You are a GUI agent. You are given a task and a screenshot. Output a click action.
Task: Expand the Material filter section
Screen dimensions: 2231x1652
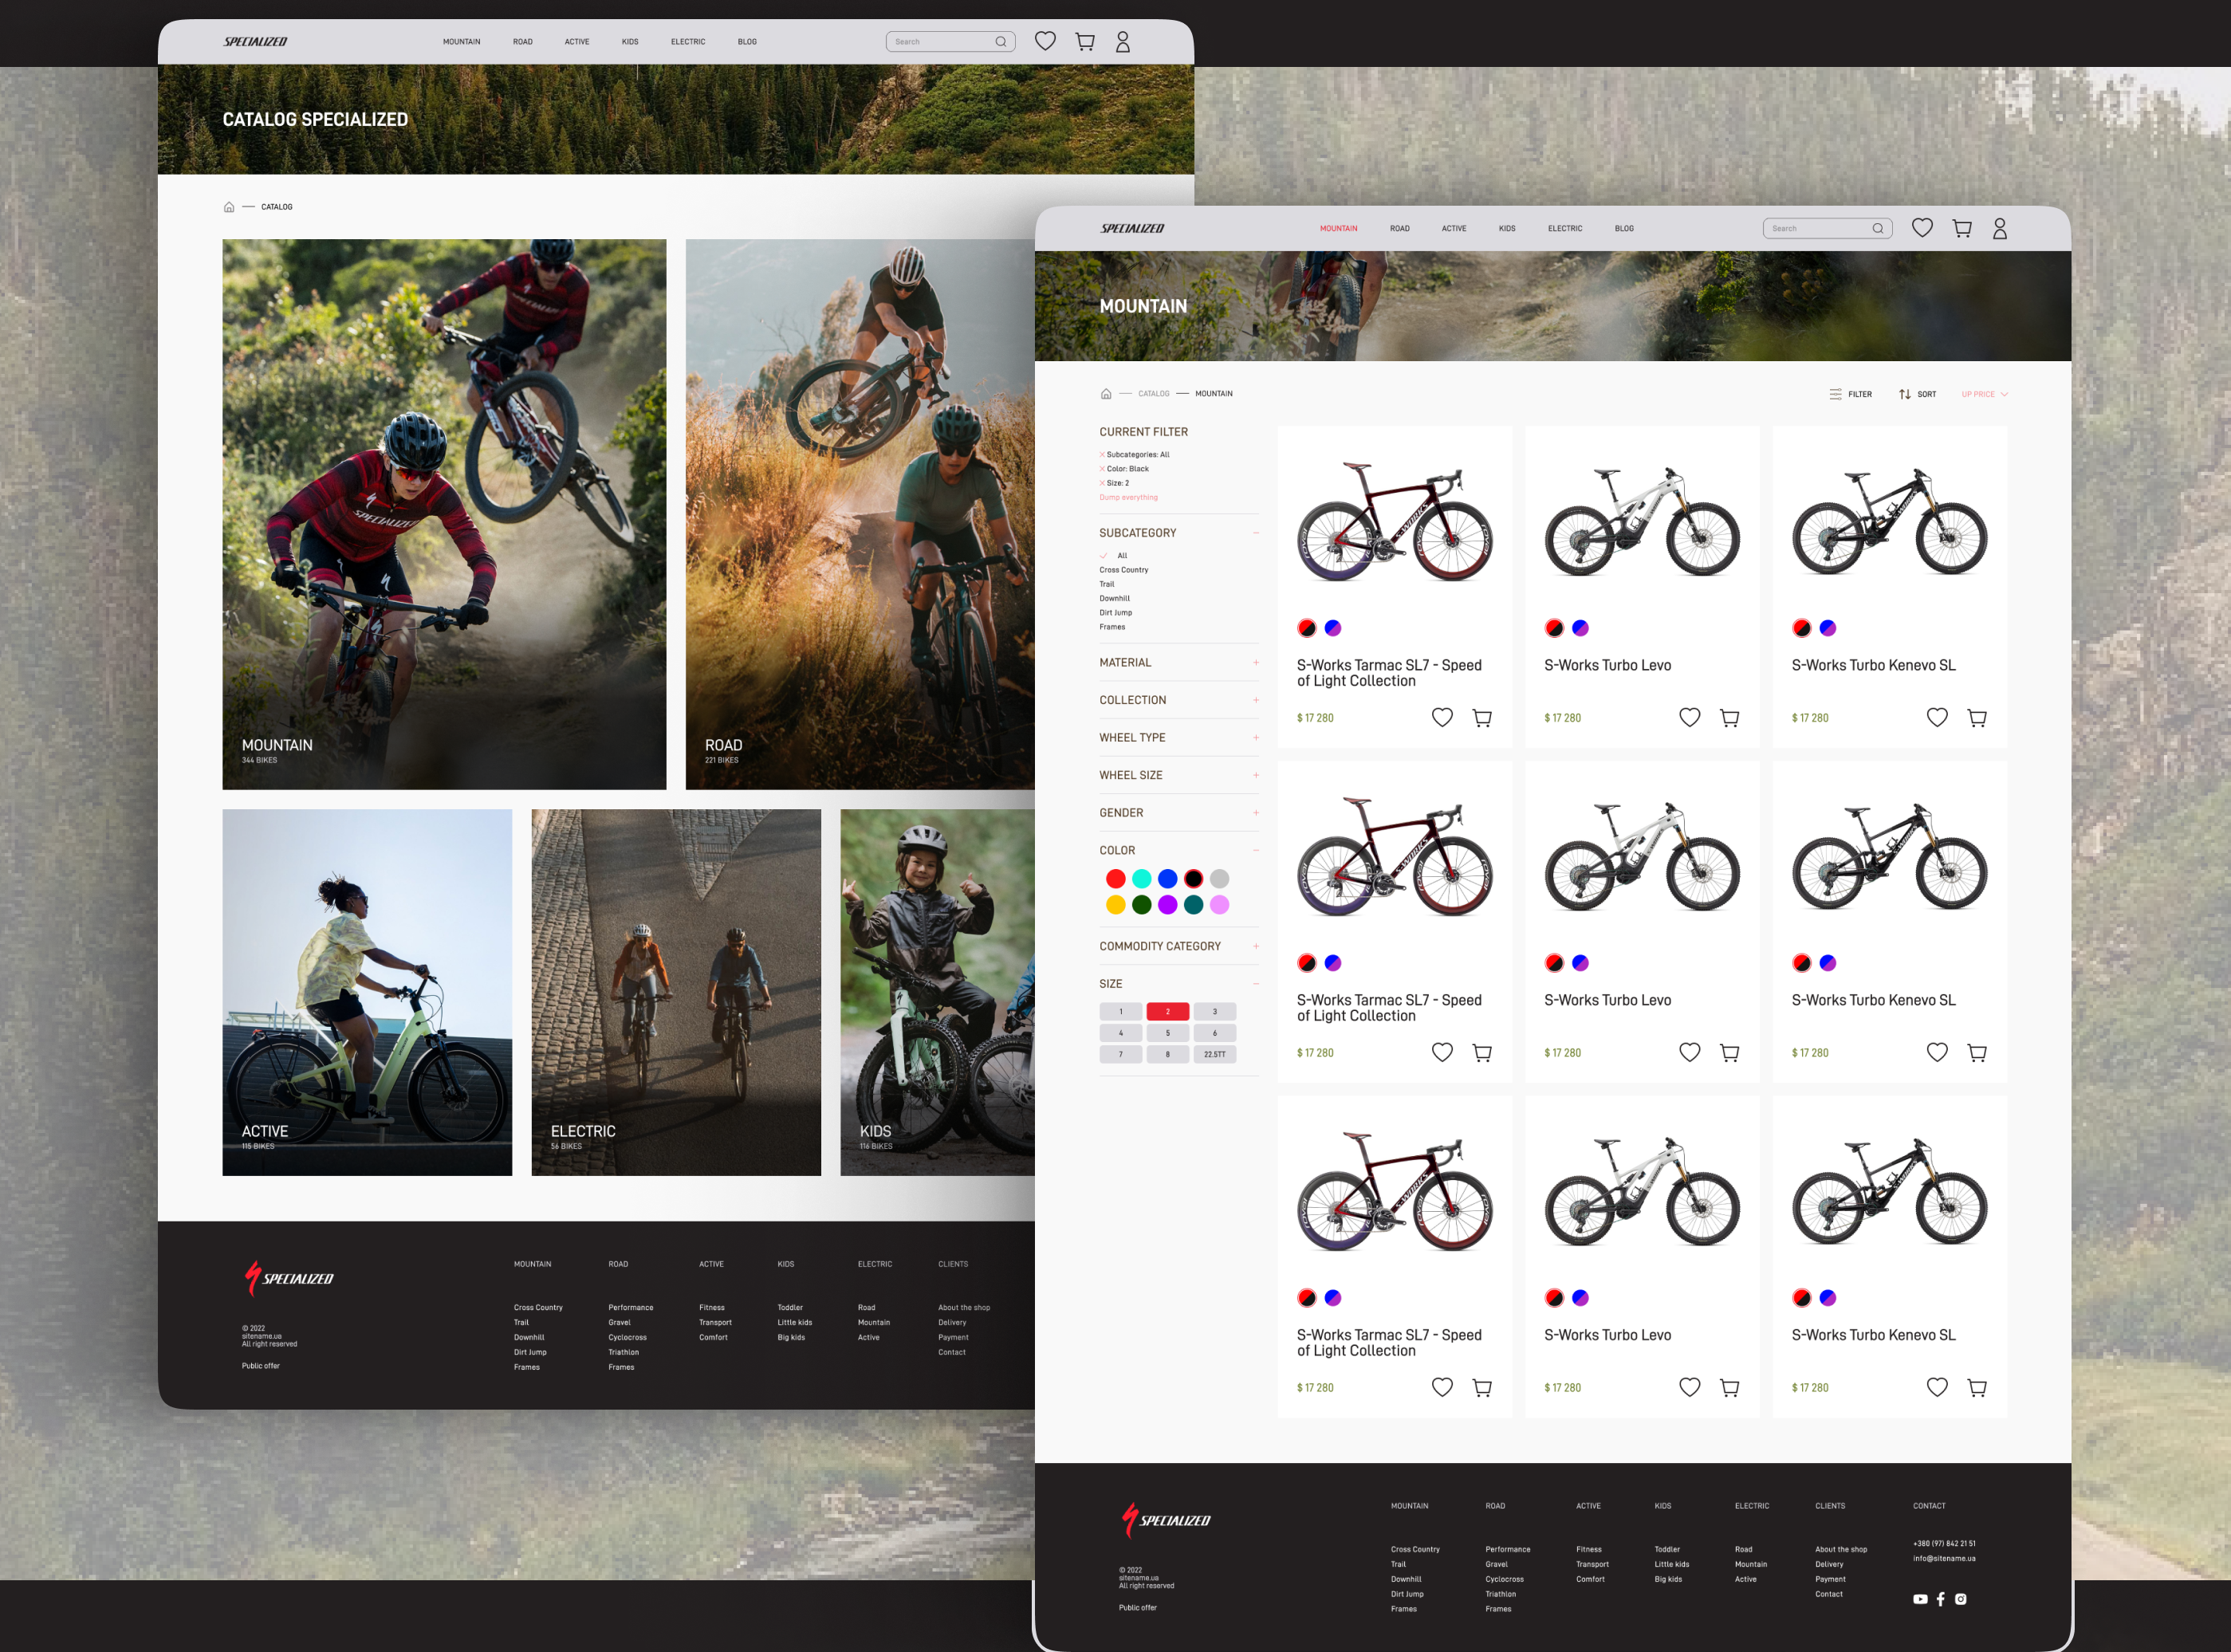(x=1256, y=663)
